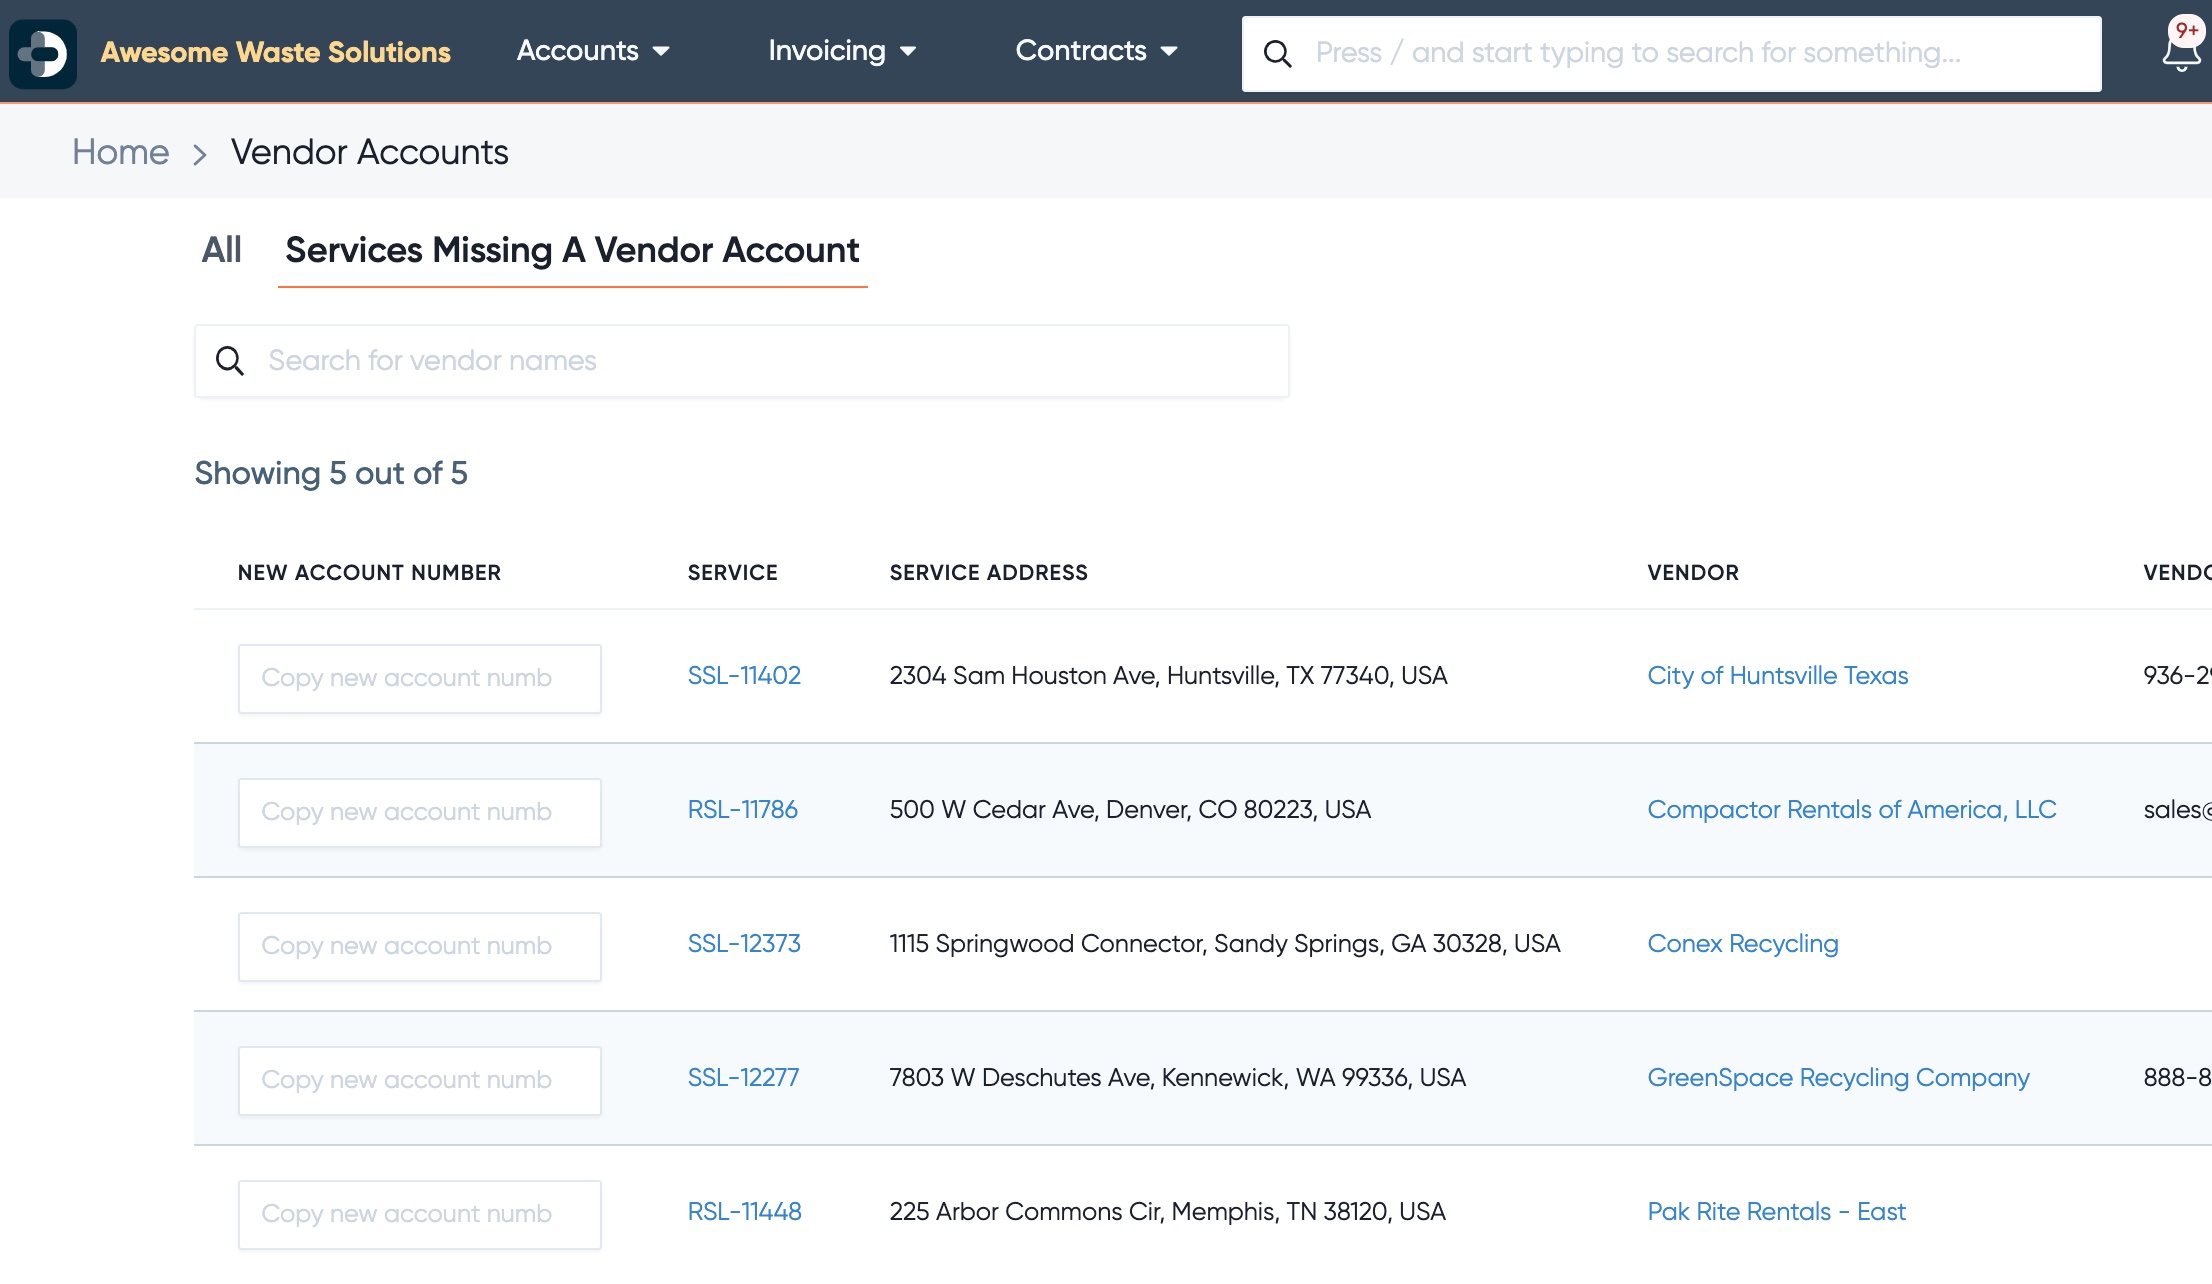Click the NEW ACCOUNT NUMBER column header

point(369,573)
